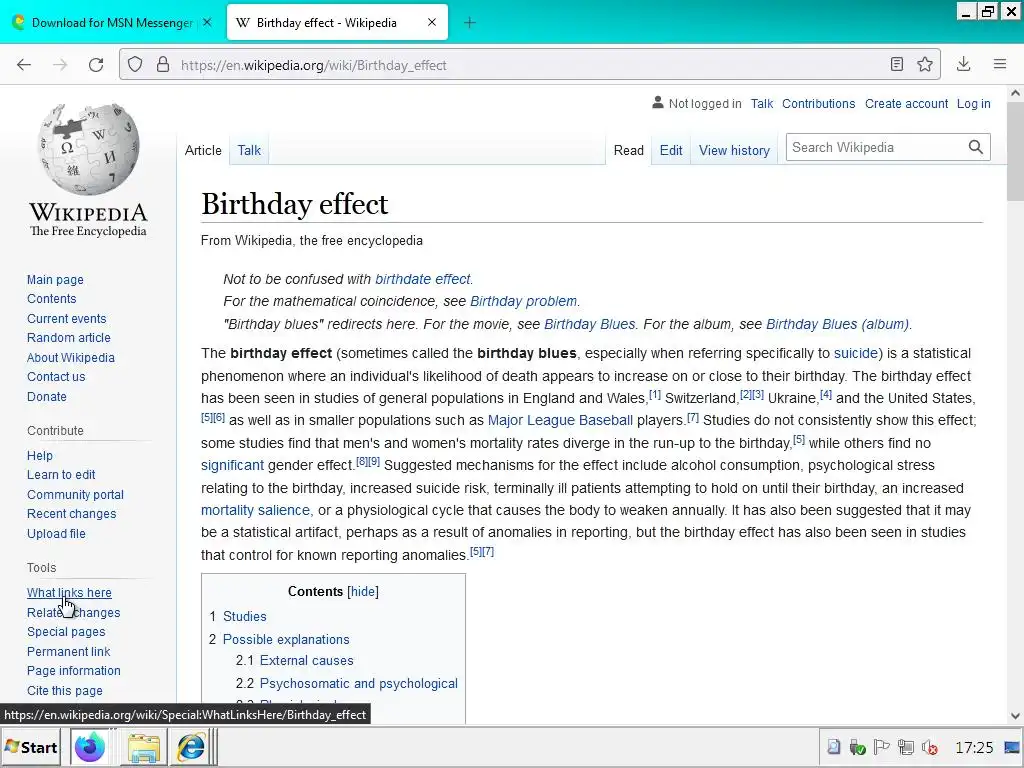The width and height of the screenshot is (1024, 768).
Task: Click What links here tool
Action: point(69,592)
